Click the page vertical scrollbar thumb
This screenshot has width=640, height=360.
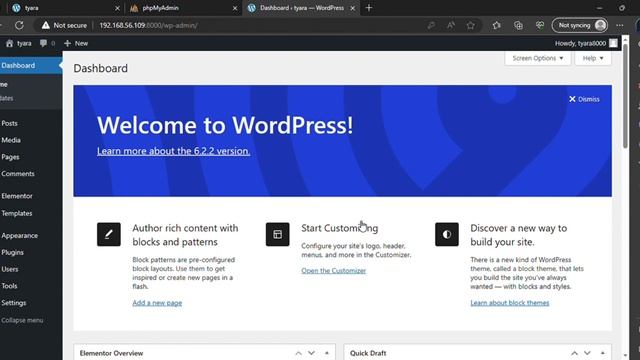point(625,96)
